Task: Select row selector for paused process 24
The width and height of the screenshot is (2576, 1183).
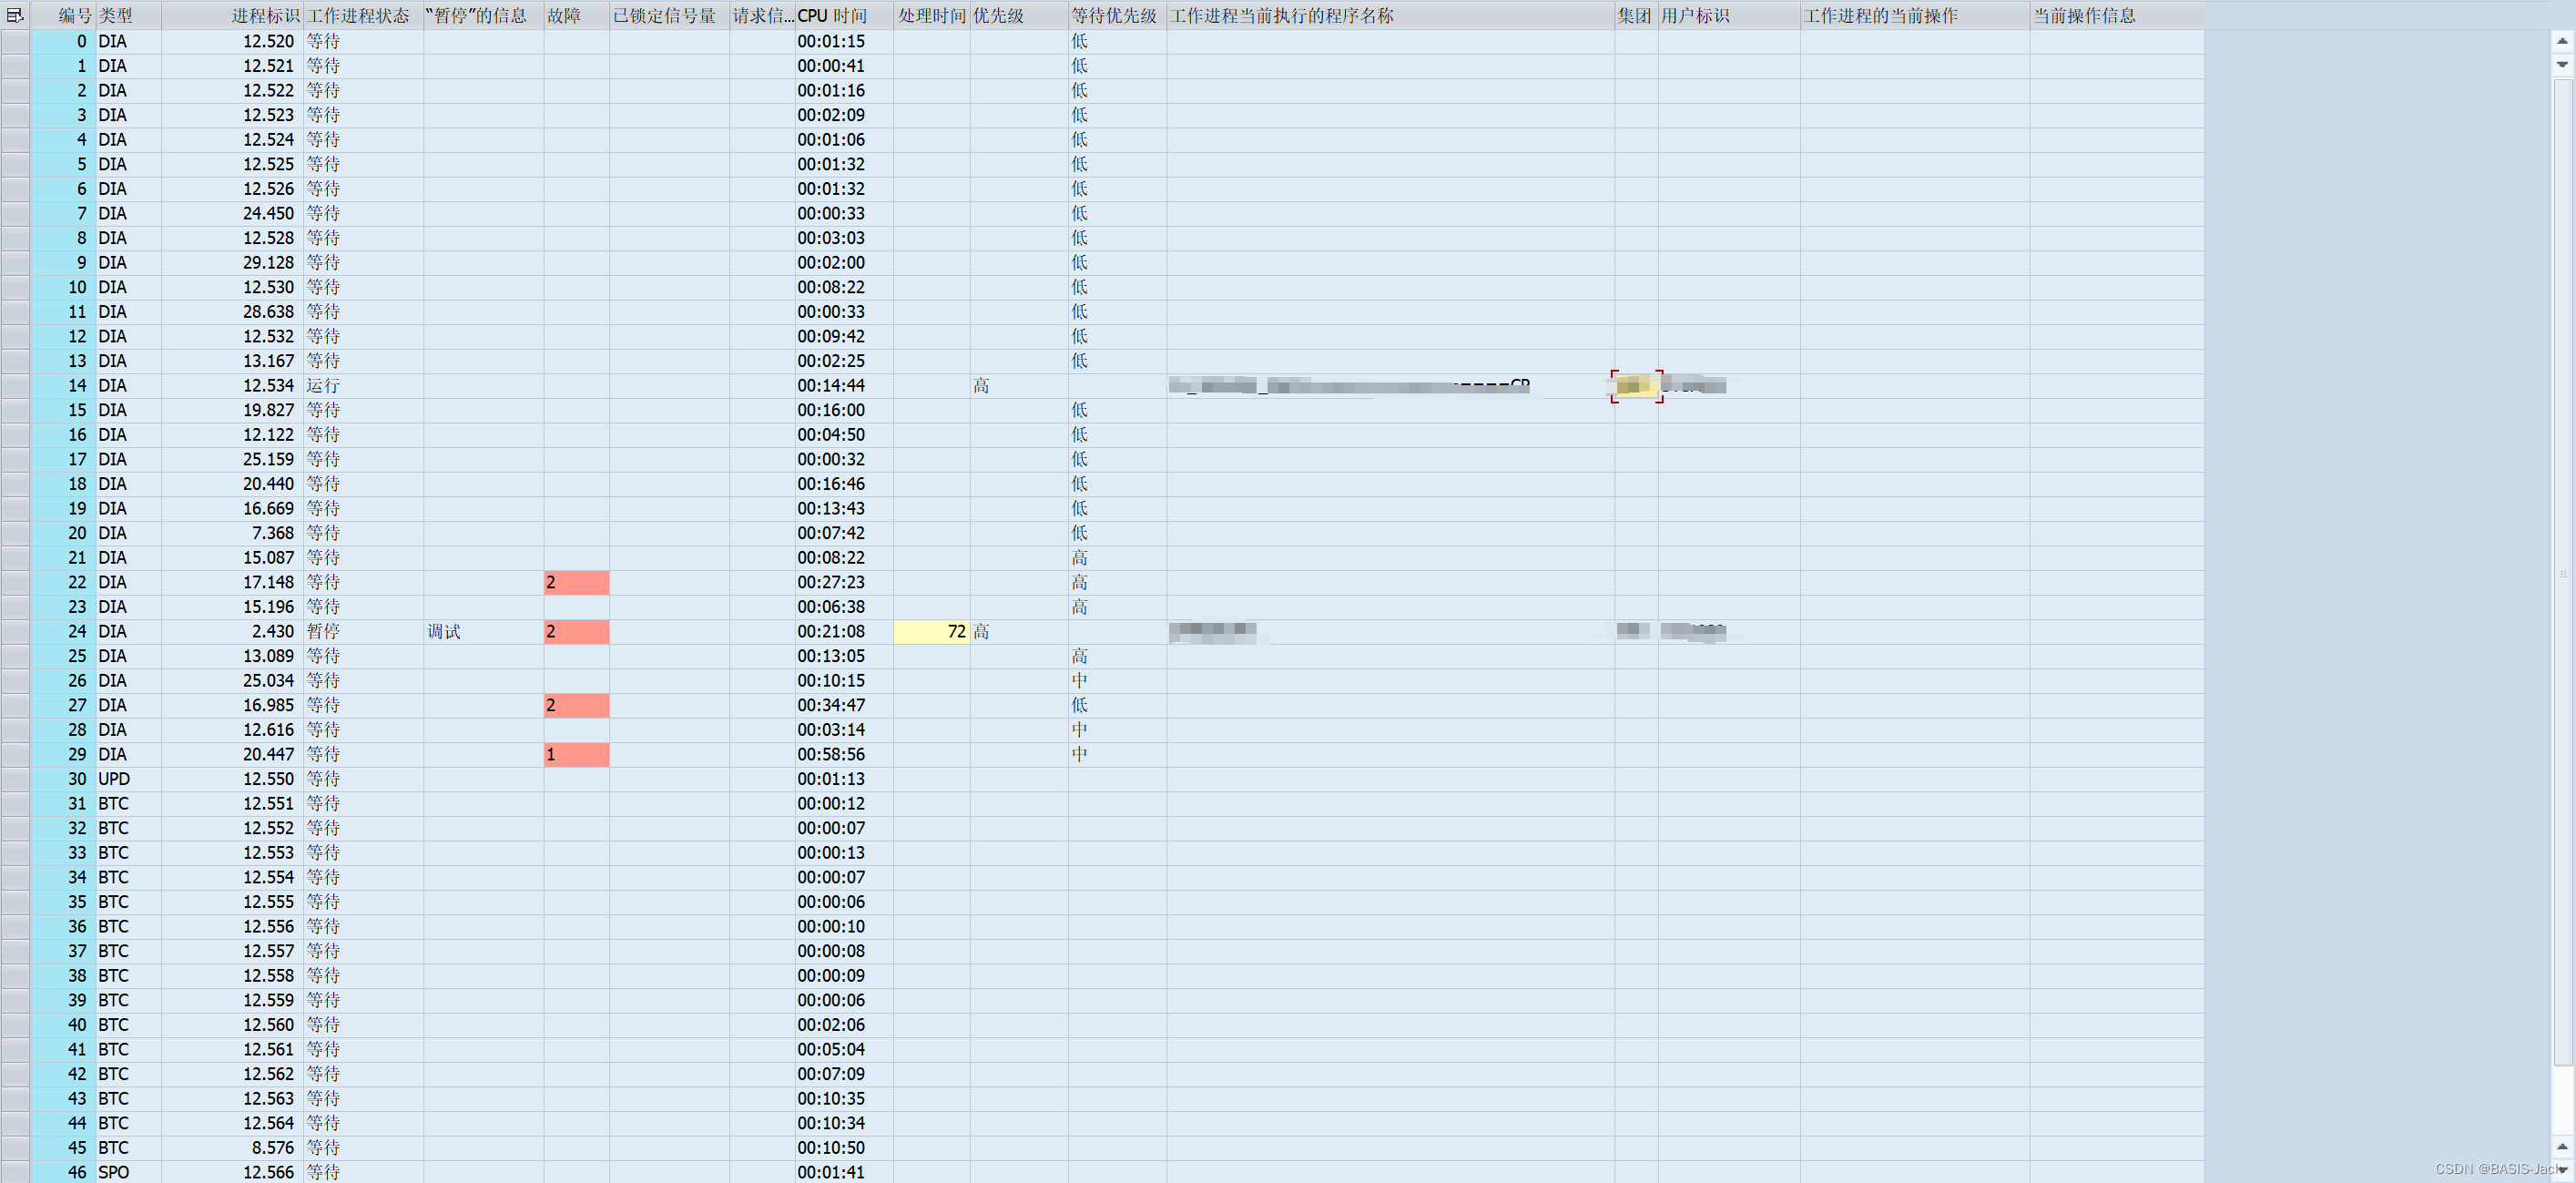Action: pyautogui.click(x=15, y=632)
